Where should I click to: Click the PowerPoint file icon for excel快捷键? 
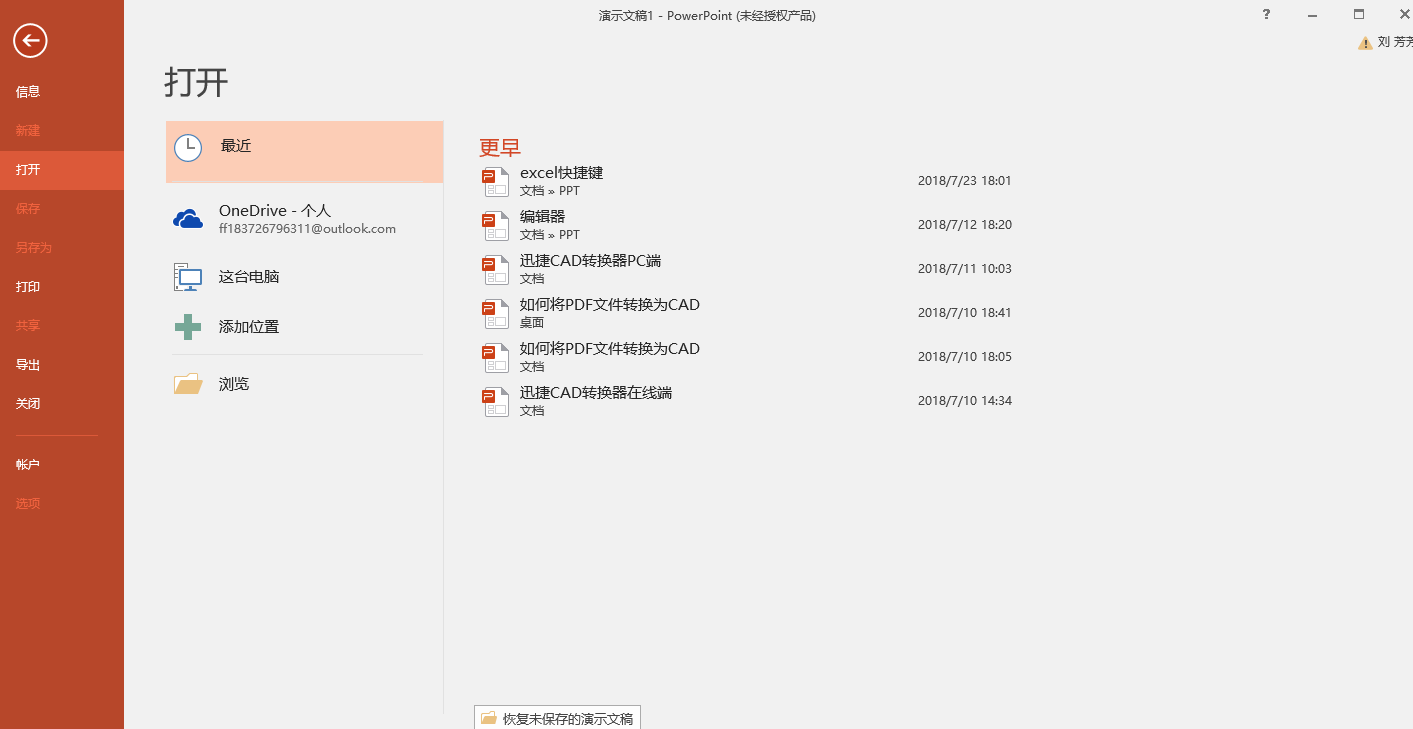coord(496,182)
